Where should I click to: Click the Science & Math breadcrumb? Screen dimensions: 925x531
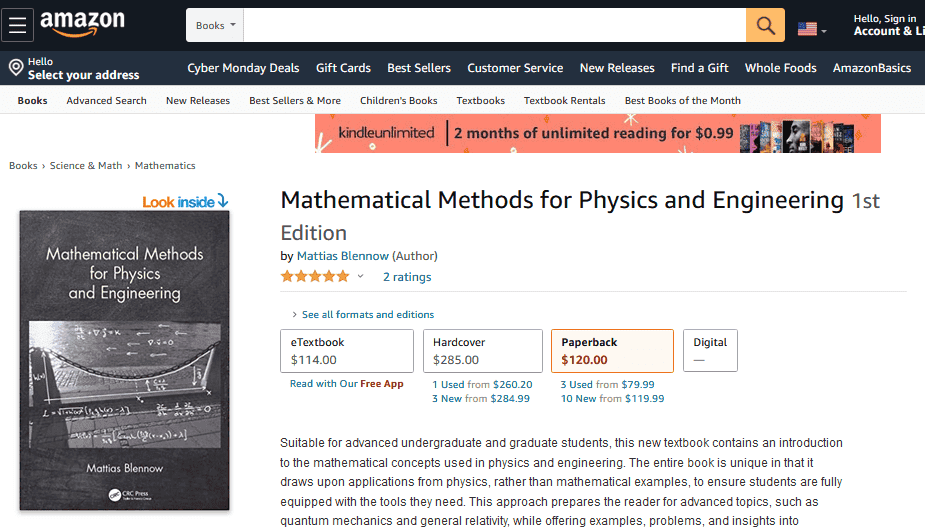86,166
